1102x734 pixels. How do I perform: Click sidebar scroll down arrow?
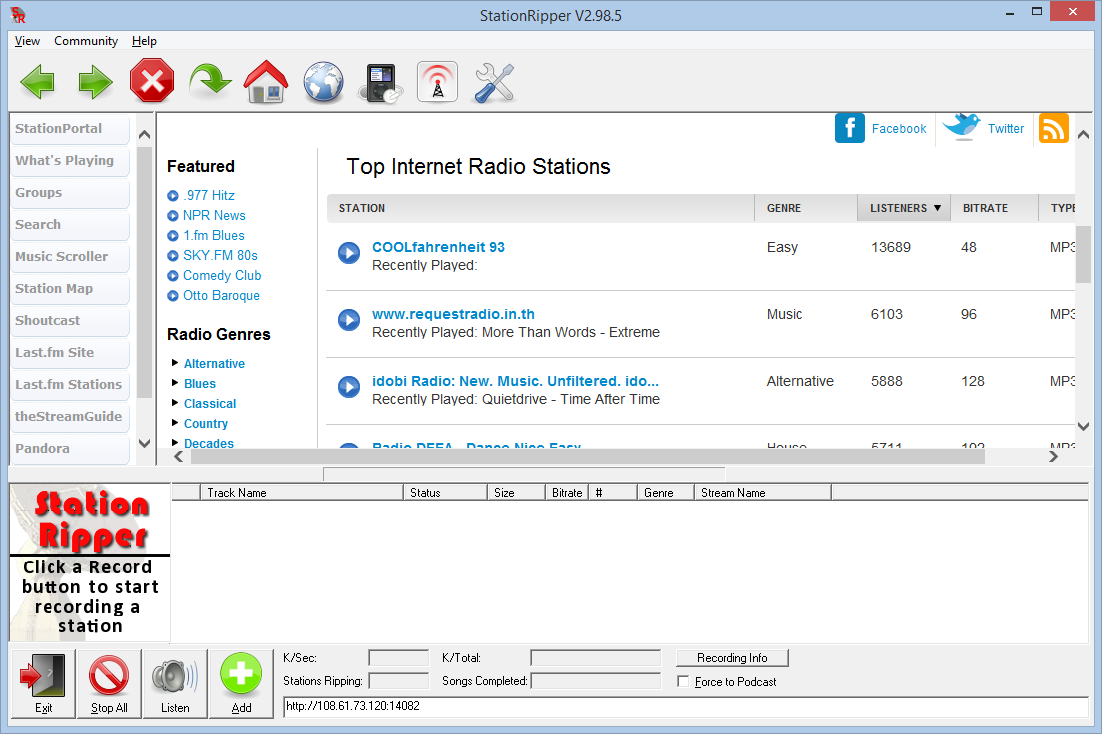tap(144, 444)
